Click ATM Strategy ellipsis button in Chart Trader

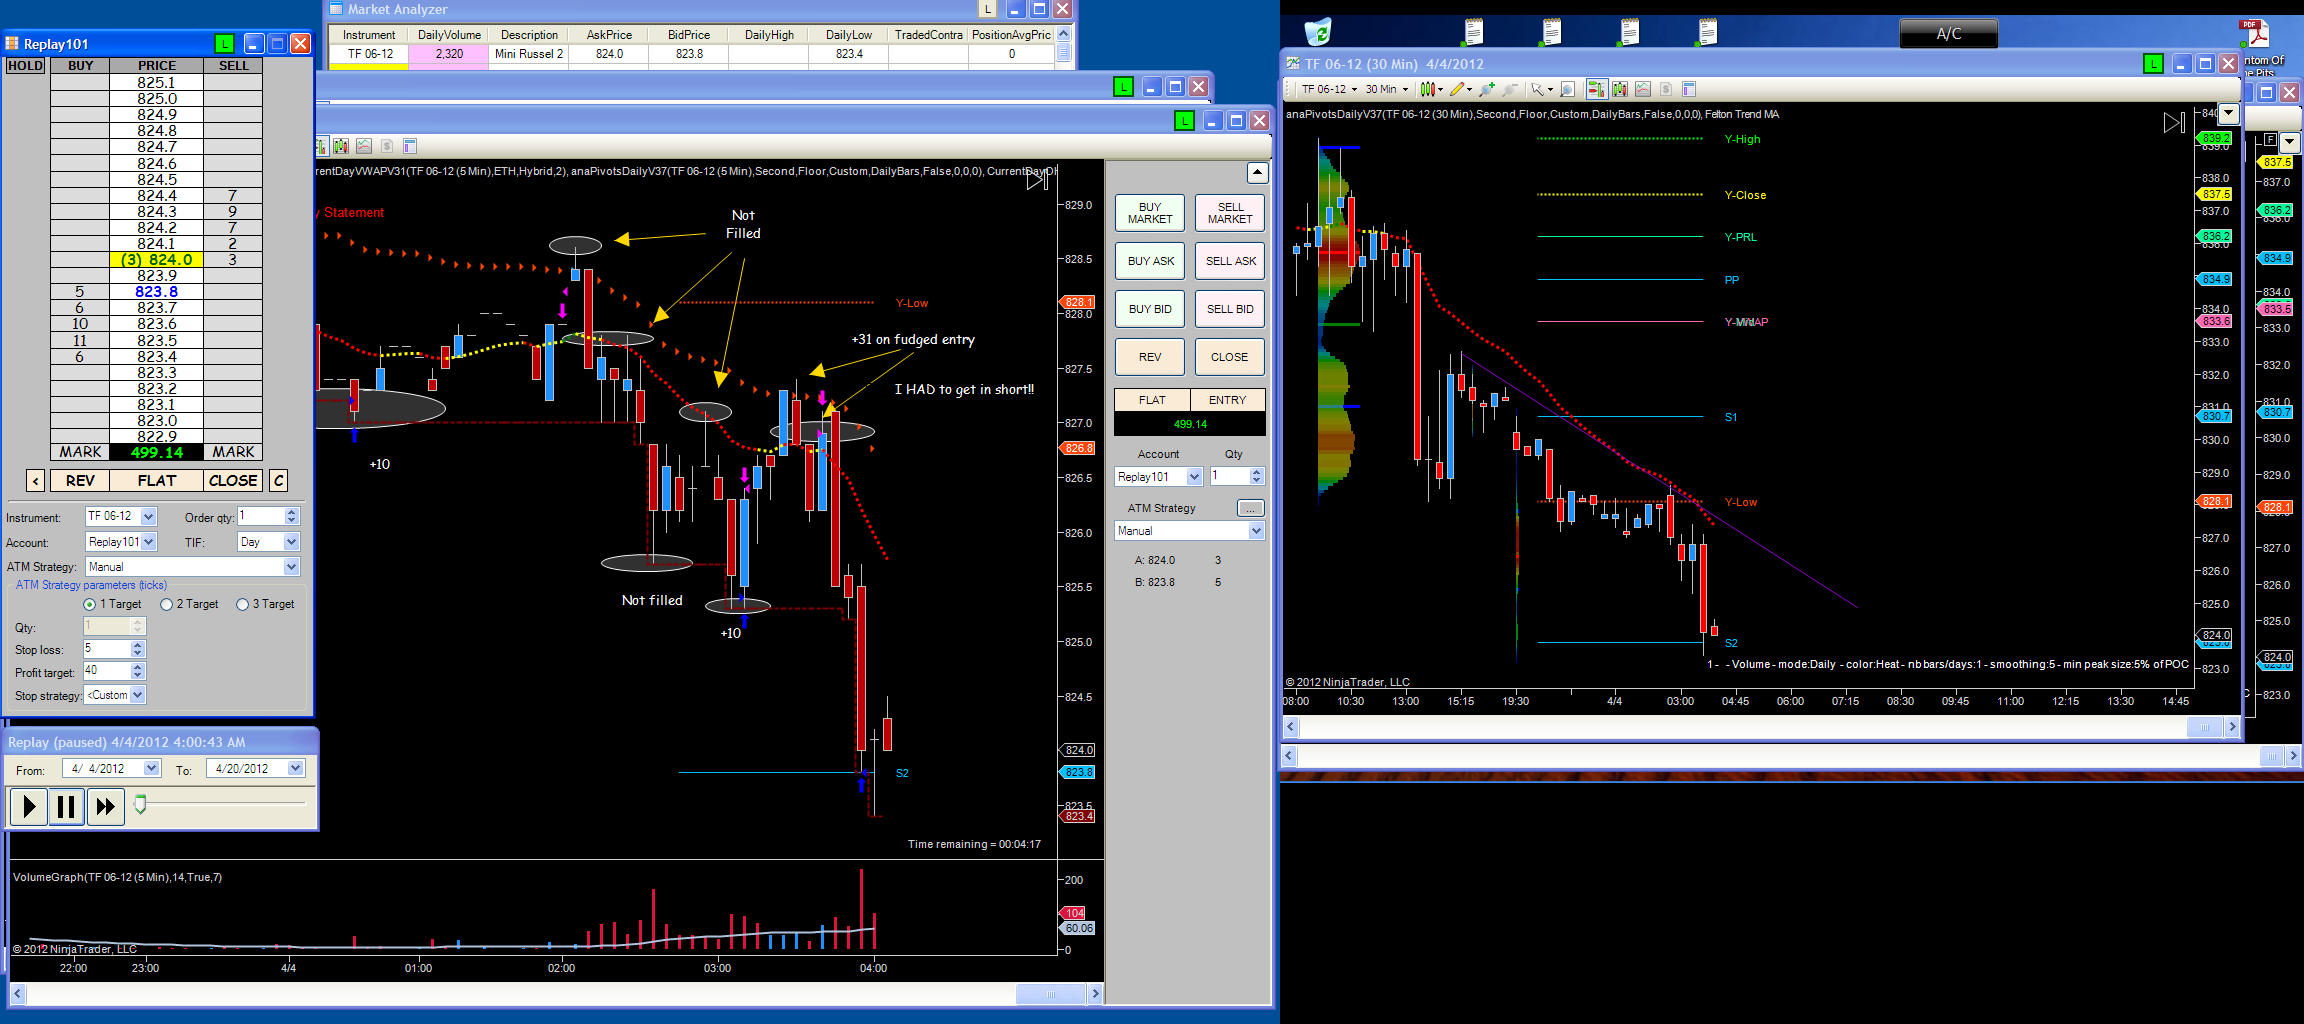pos(1250,508)
